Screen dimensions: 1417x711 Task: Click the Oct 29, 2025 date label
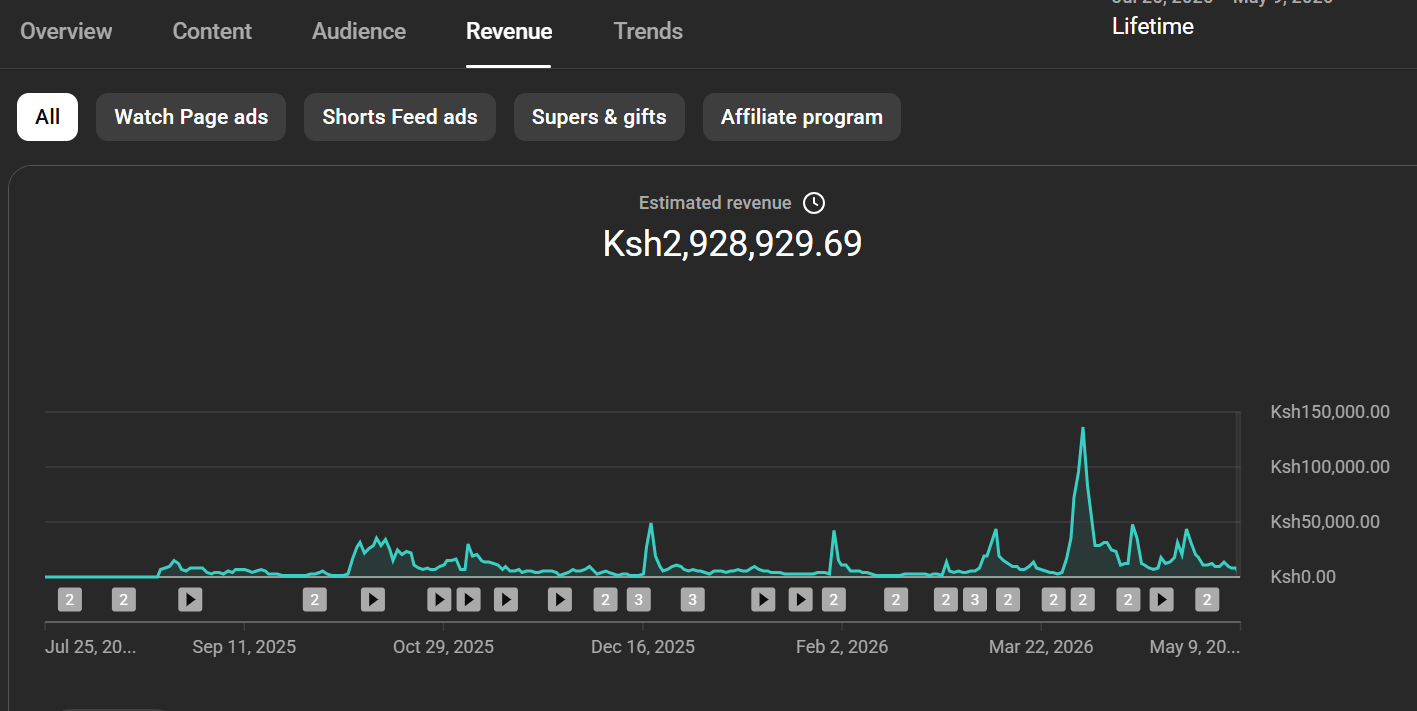click(443, 647)
